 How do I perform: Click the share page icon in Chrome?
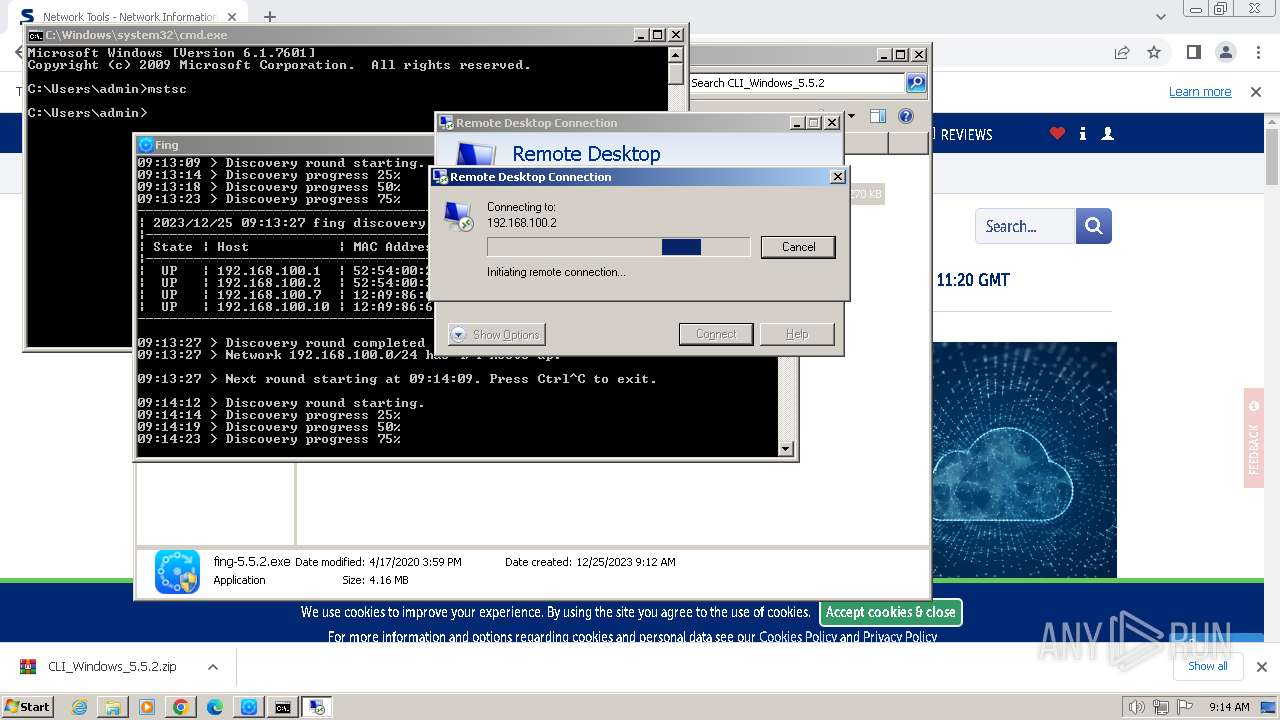click(1122, 52)
